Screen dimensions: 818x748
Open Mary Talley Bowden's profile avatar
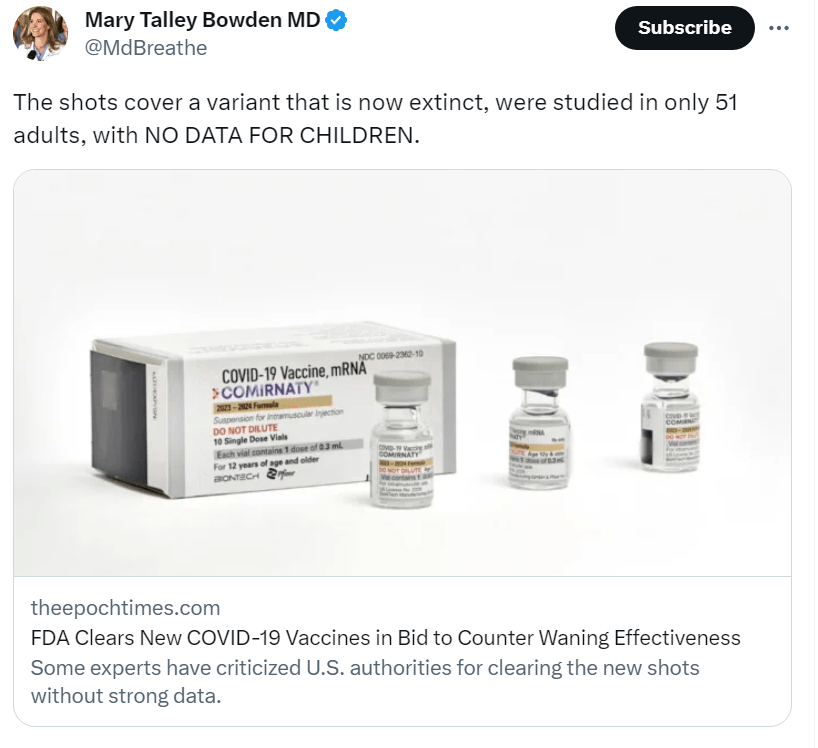click(x=40, y=34)
